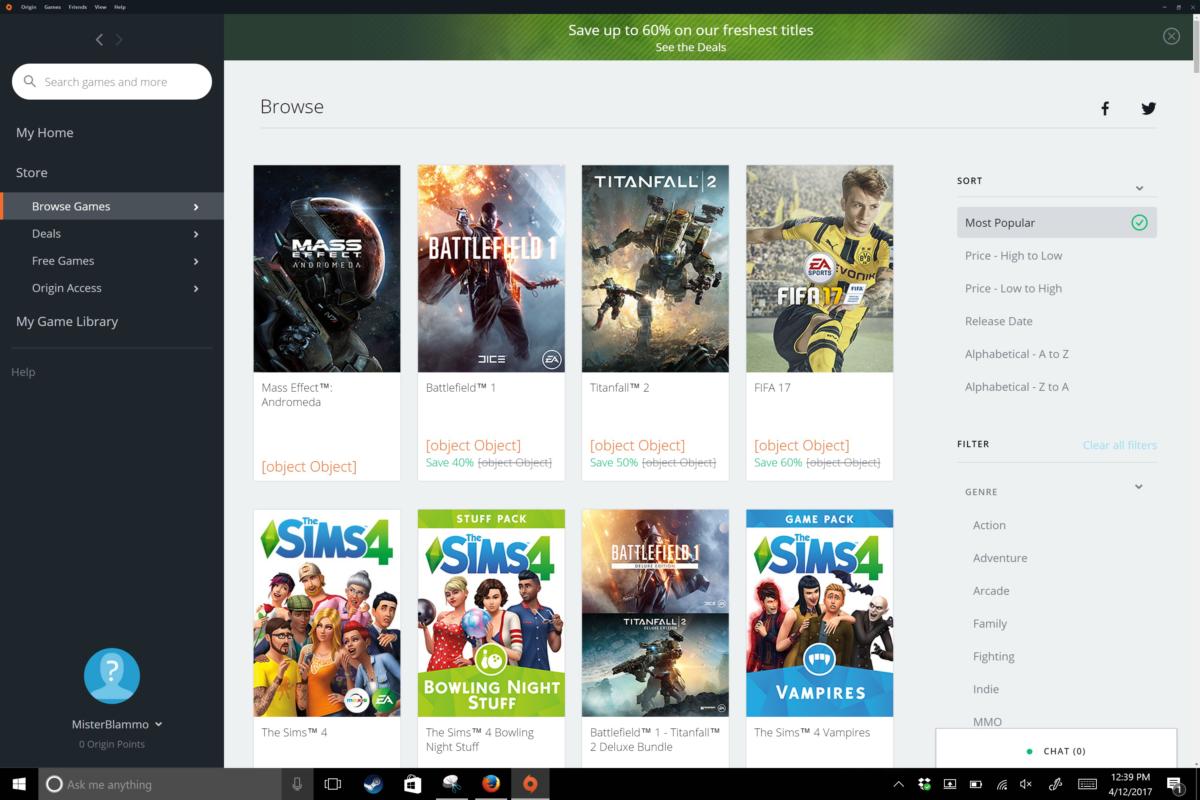
Task: Click the battery tray icon
Action: 975,784
